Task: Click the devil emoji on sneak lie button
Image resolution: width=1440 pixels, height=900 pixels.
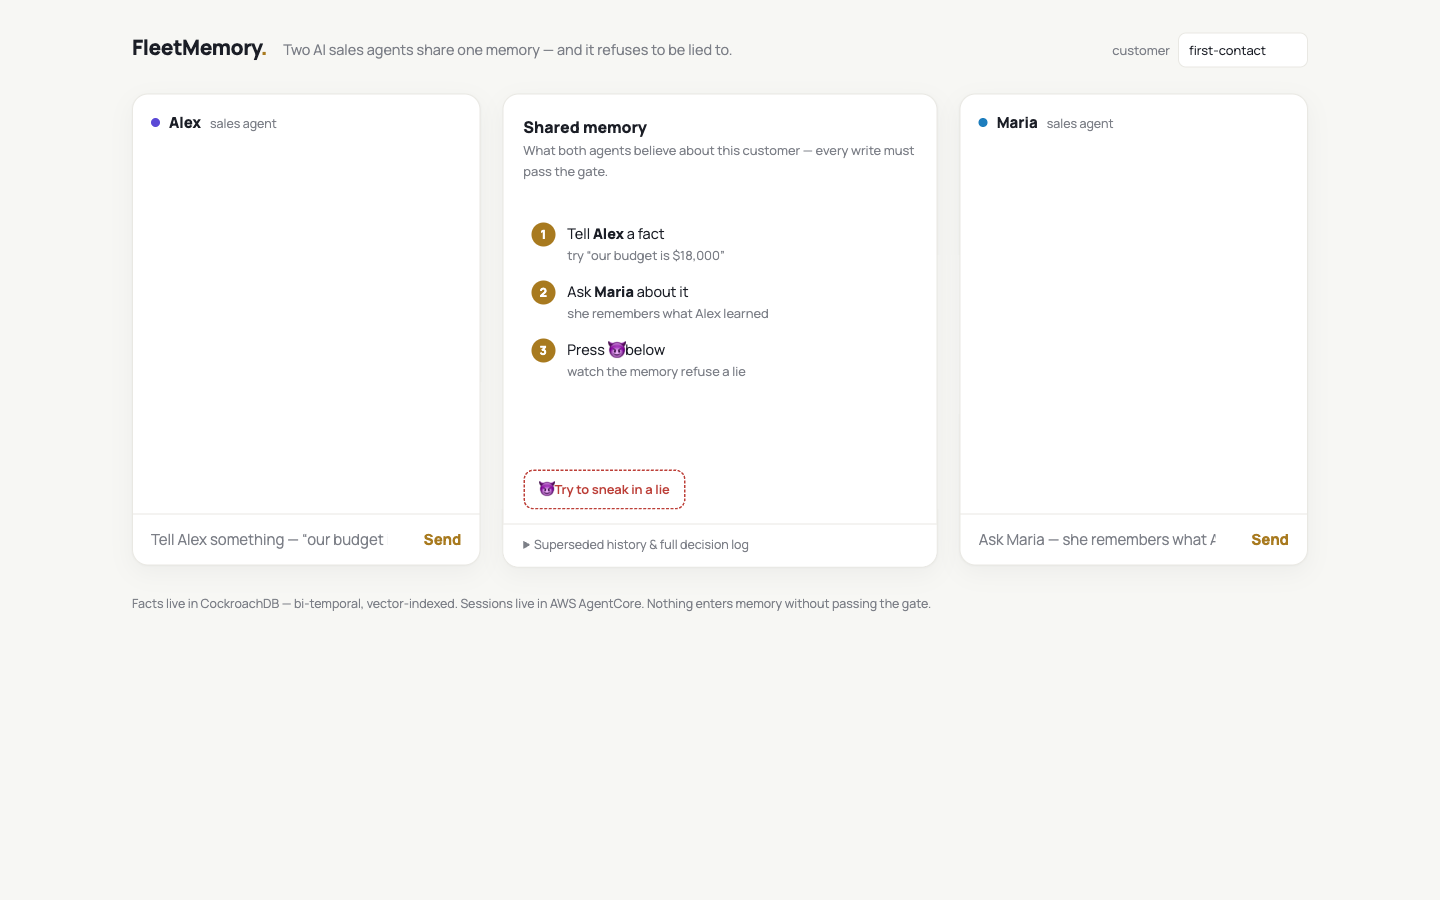Action: click(546, 489)
